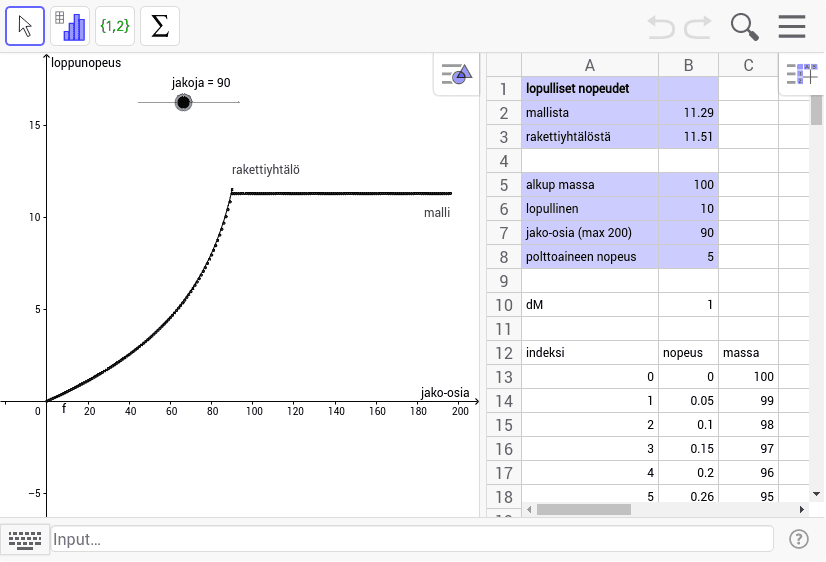Open the Sum sigma tool

(x=160, y=26)
